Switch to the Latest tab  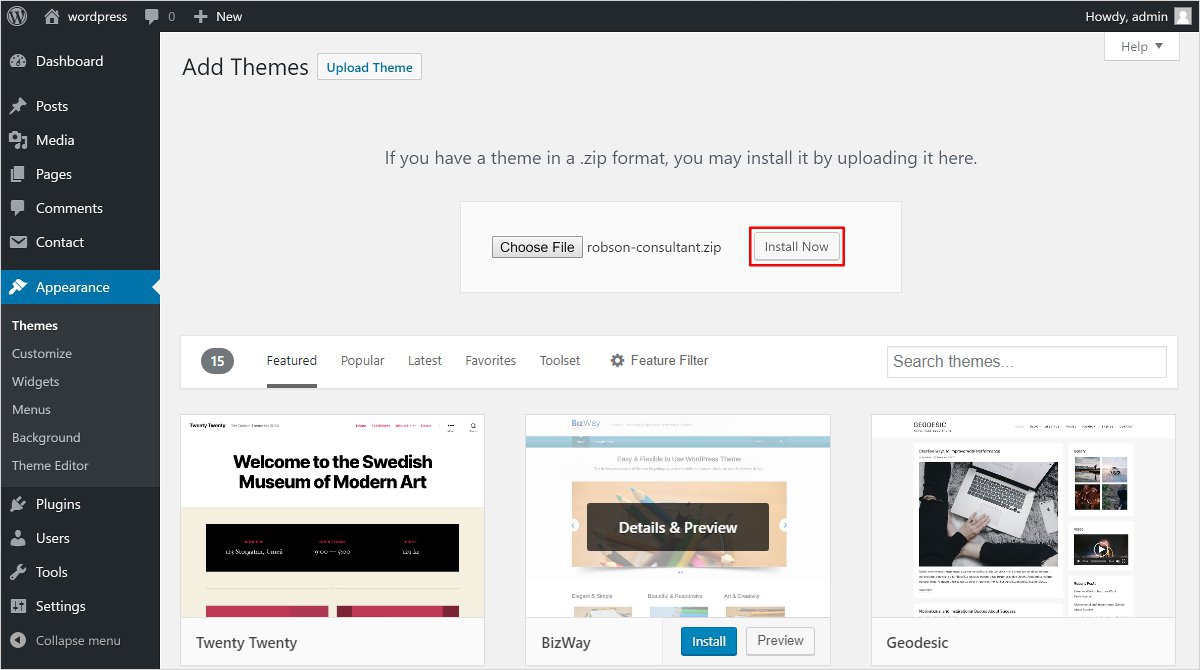pyautogui.click(x=425, y=361)
